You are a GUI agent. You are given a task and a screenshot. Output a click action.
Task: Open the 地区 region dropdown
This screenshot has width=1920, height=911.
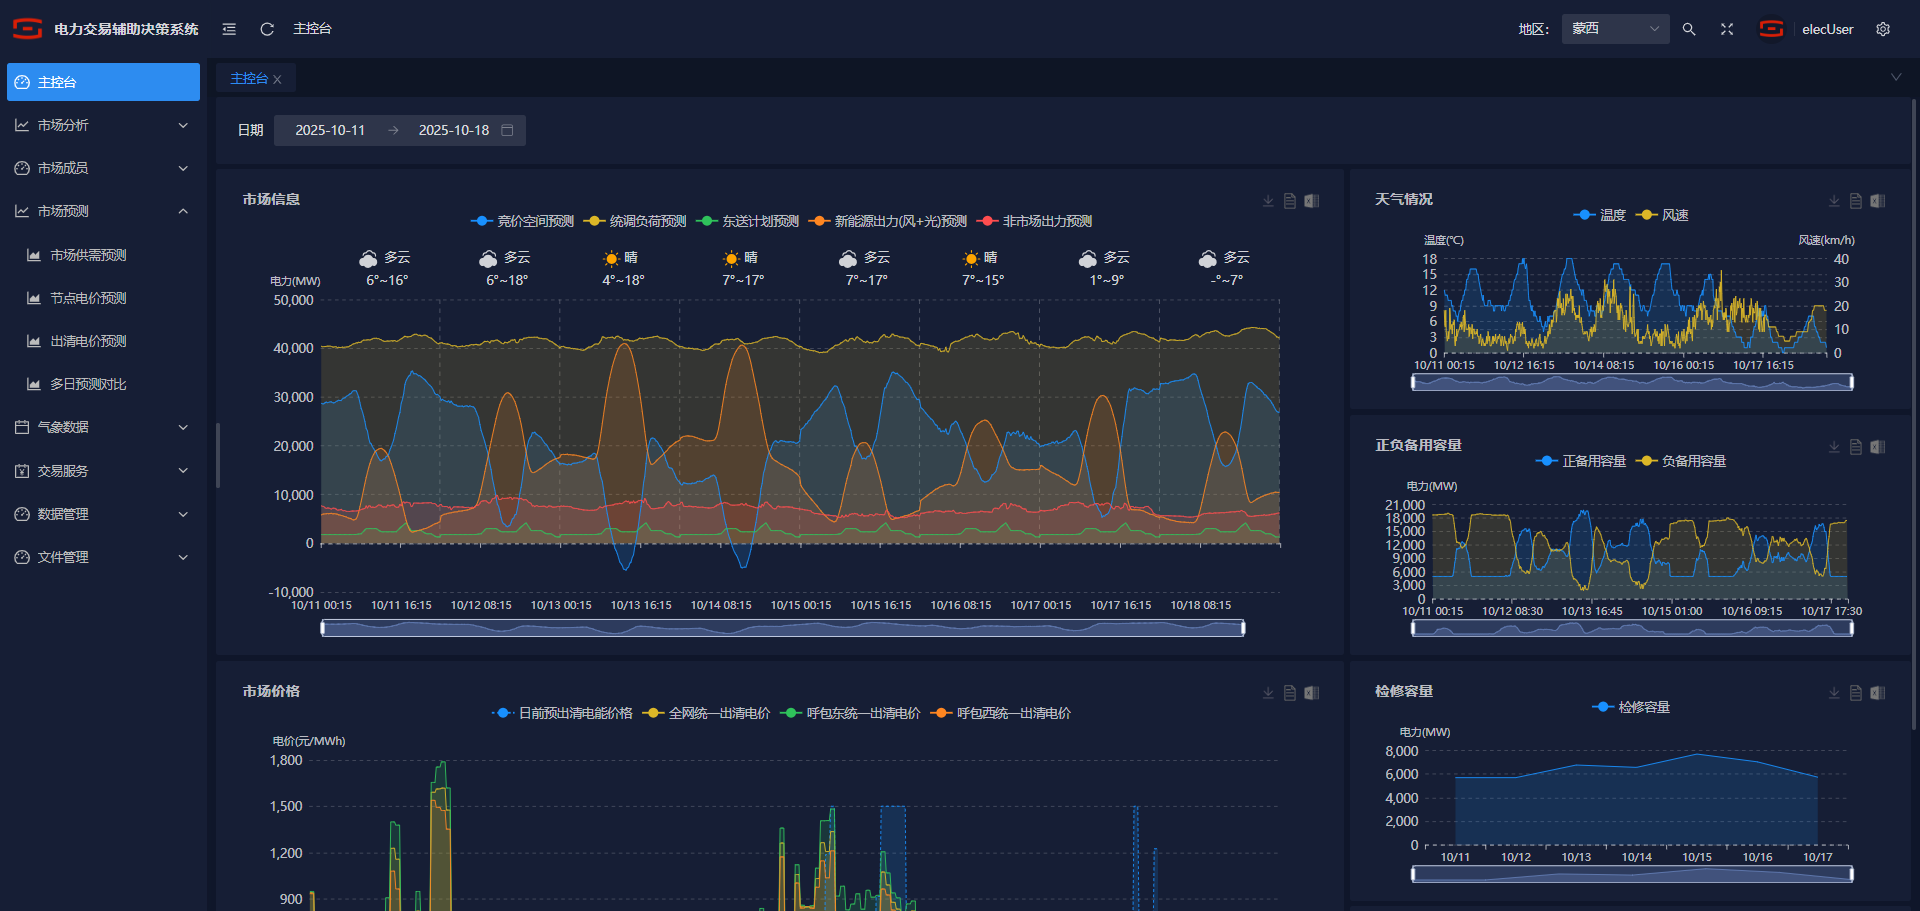pyautogui.click(x=1614, y=29)
